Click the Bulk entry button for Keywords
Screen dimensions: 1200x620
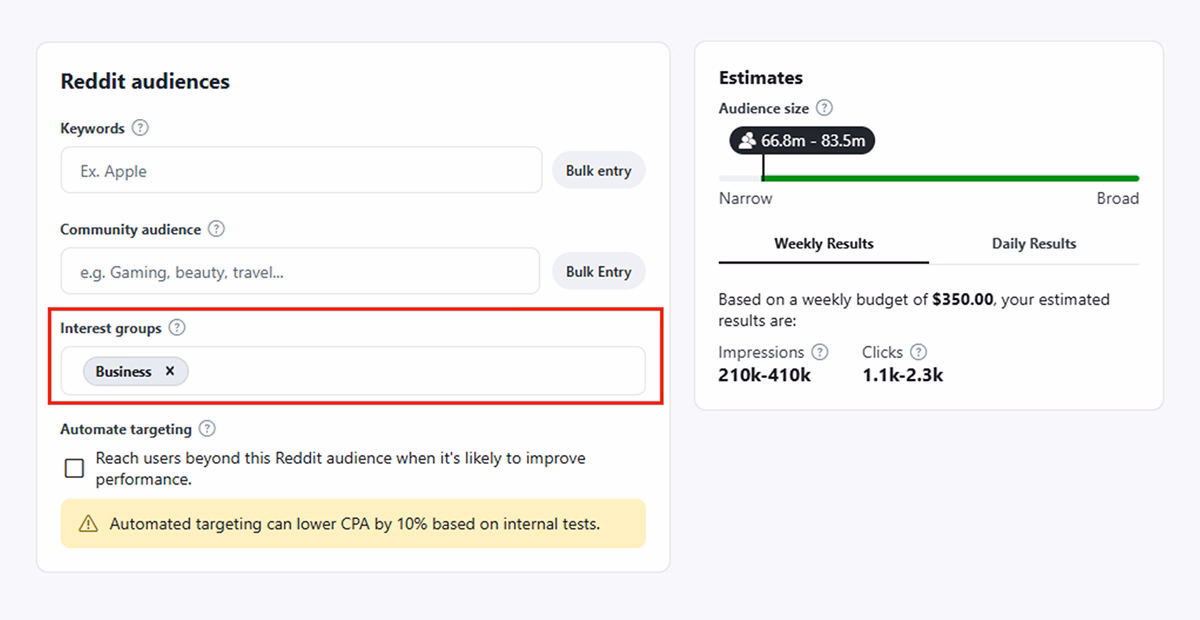[598, 170]
